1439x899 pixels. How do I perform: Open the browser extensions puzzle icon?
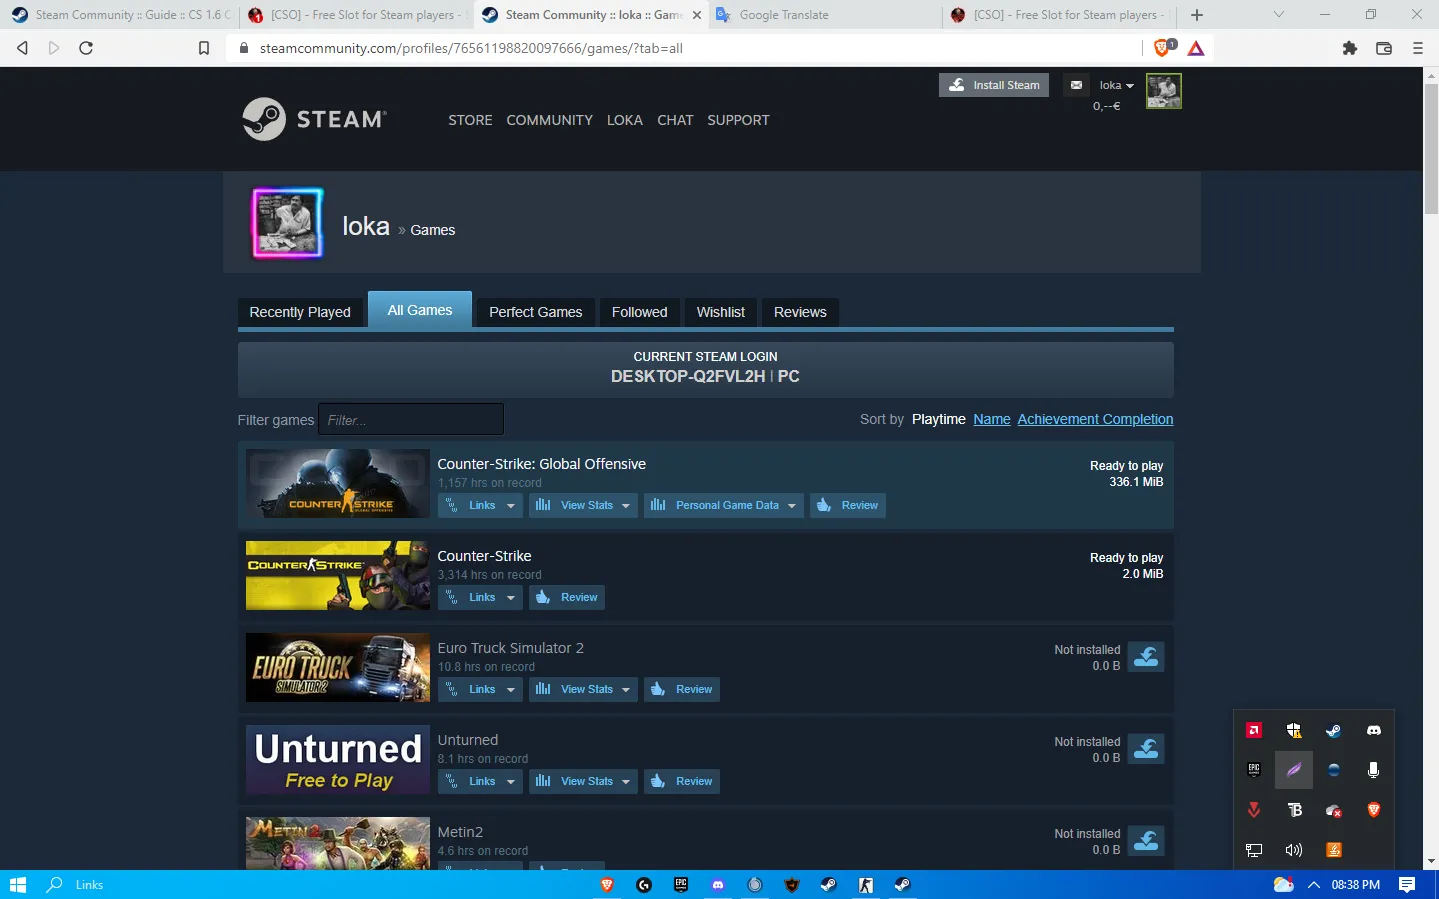pos(1350,48)
